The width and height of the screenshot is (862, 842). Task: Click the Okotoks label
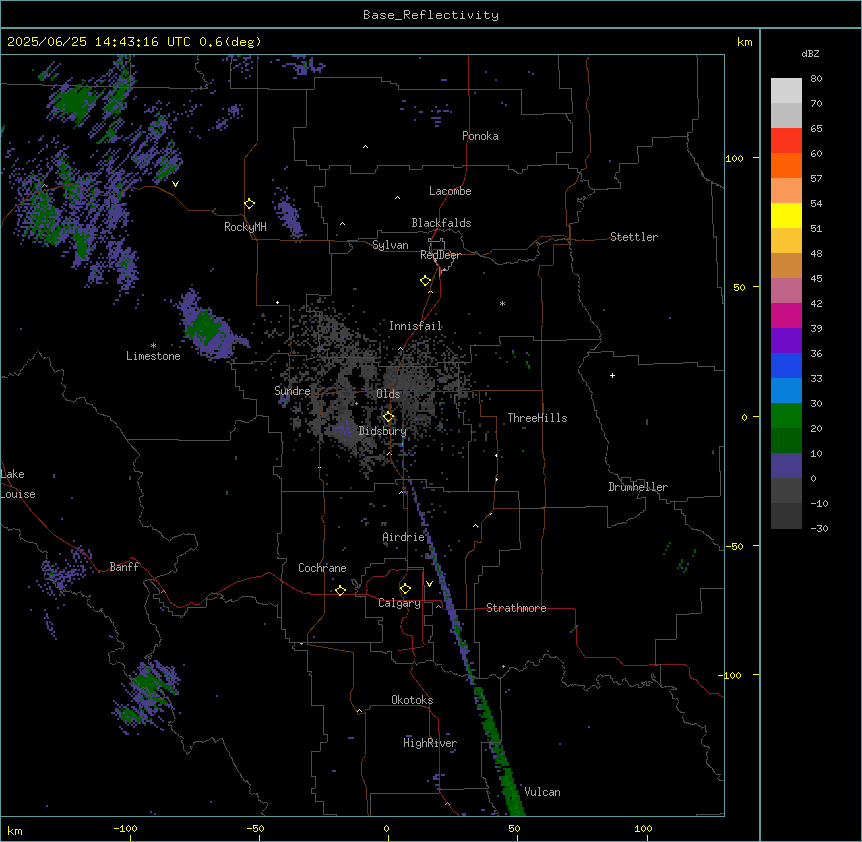coord(412,700)
